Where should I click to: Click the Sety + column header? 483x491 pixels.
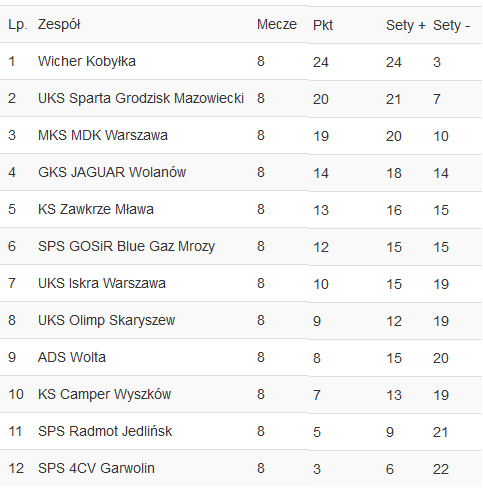pos(406,25)
